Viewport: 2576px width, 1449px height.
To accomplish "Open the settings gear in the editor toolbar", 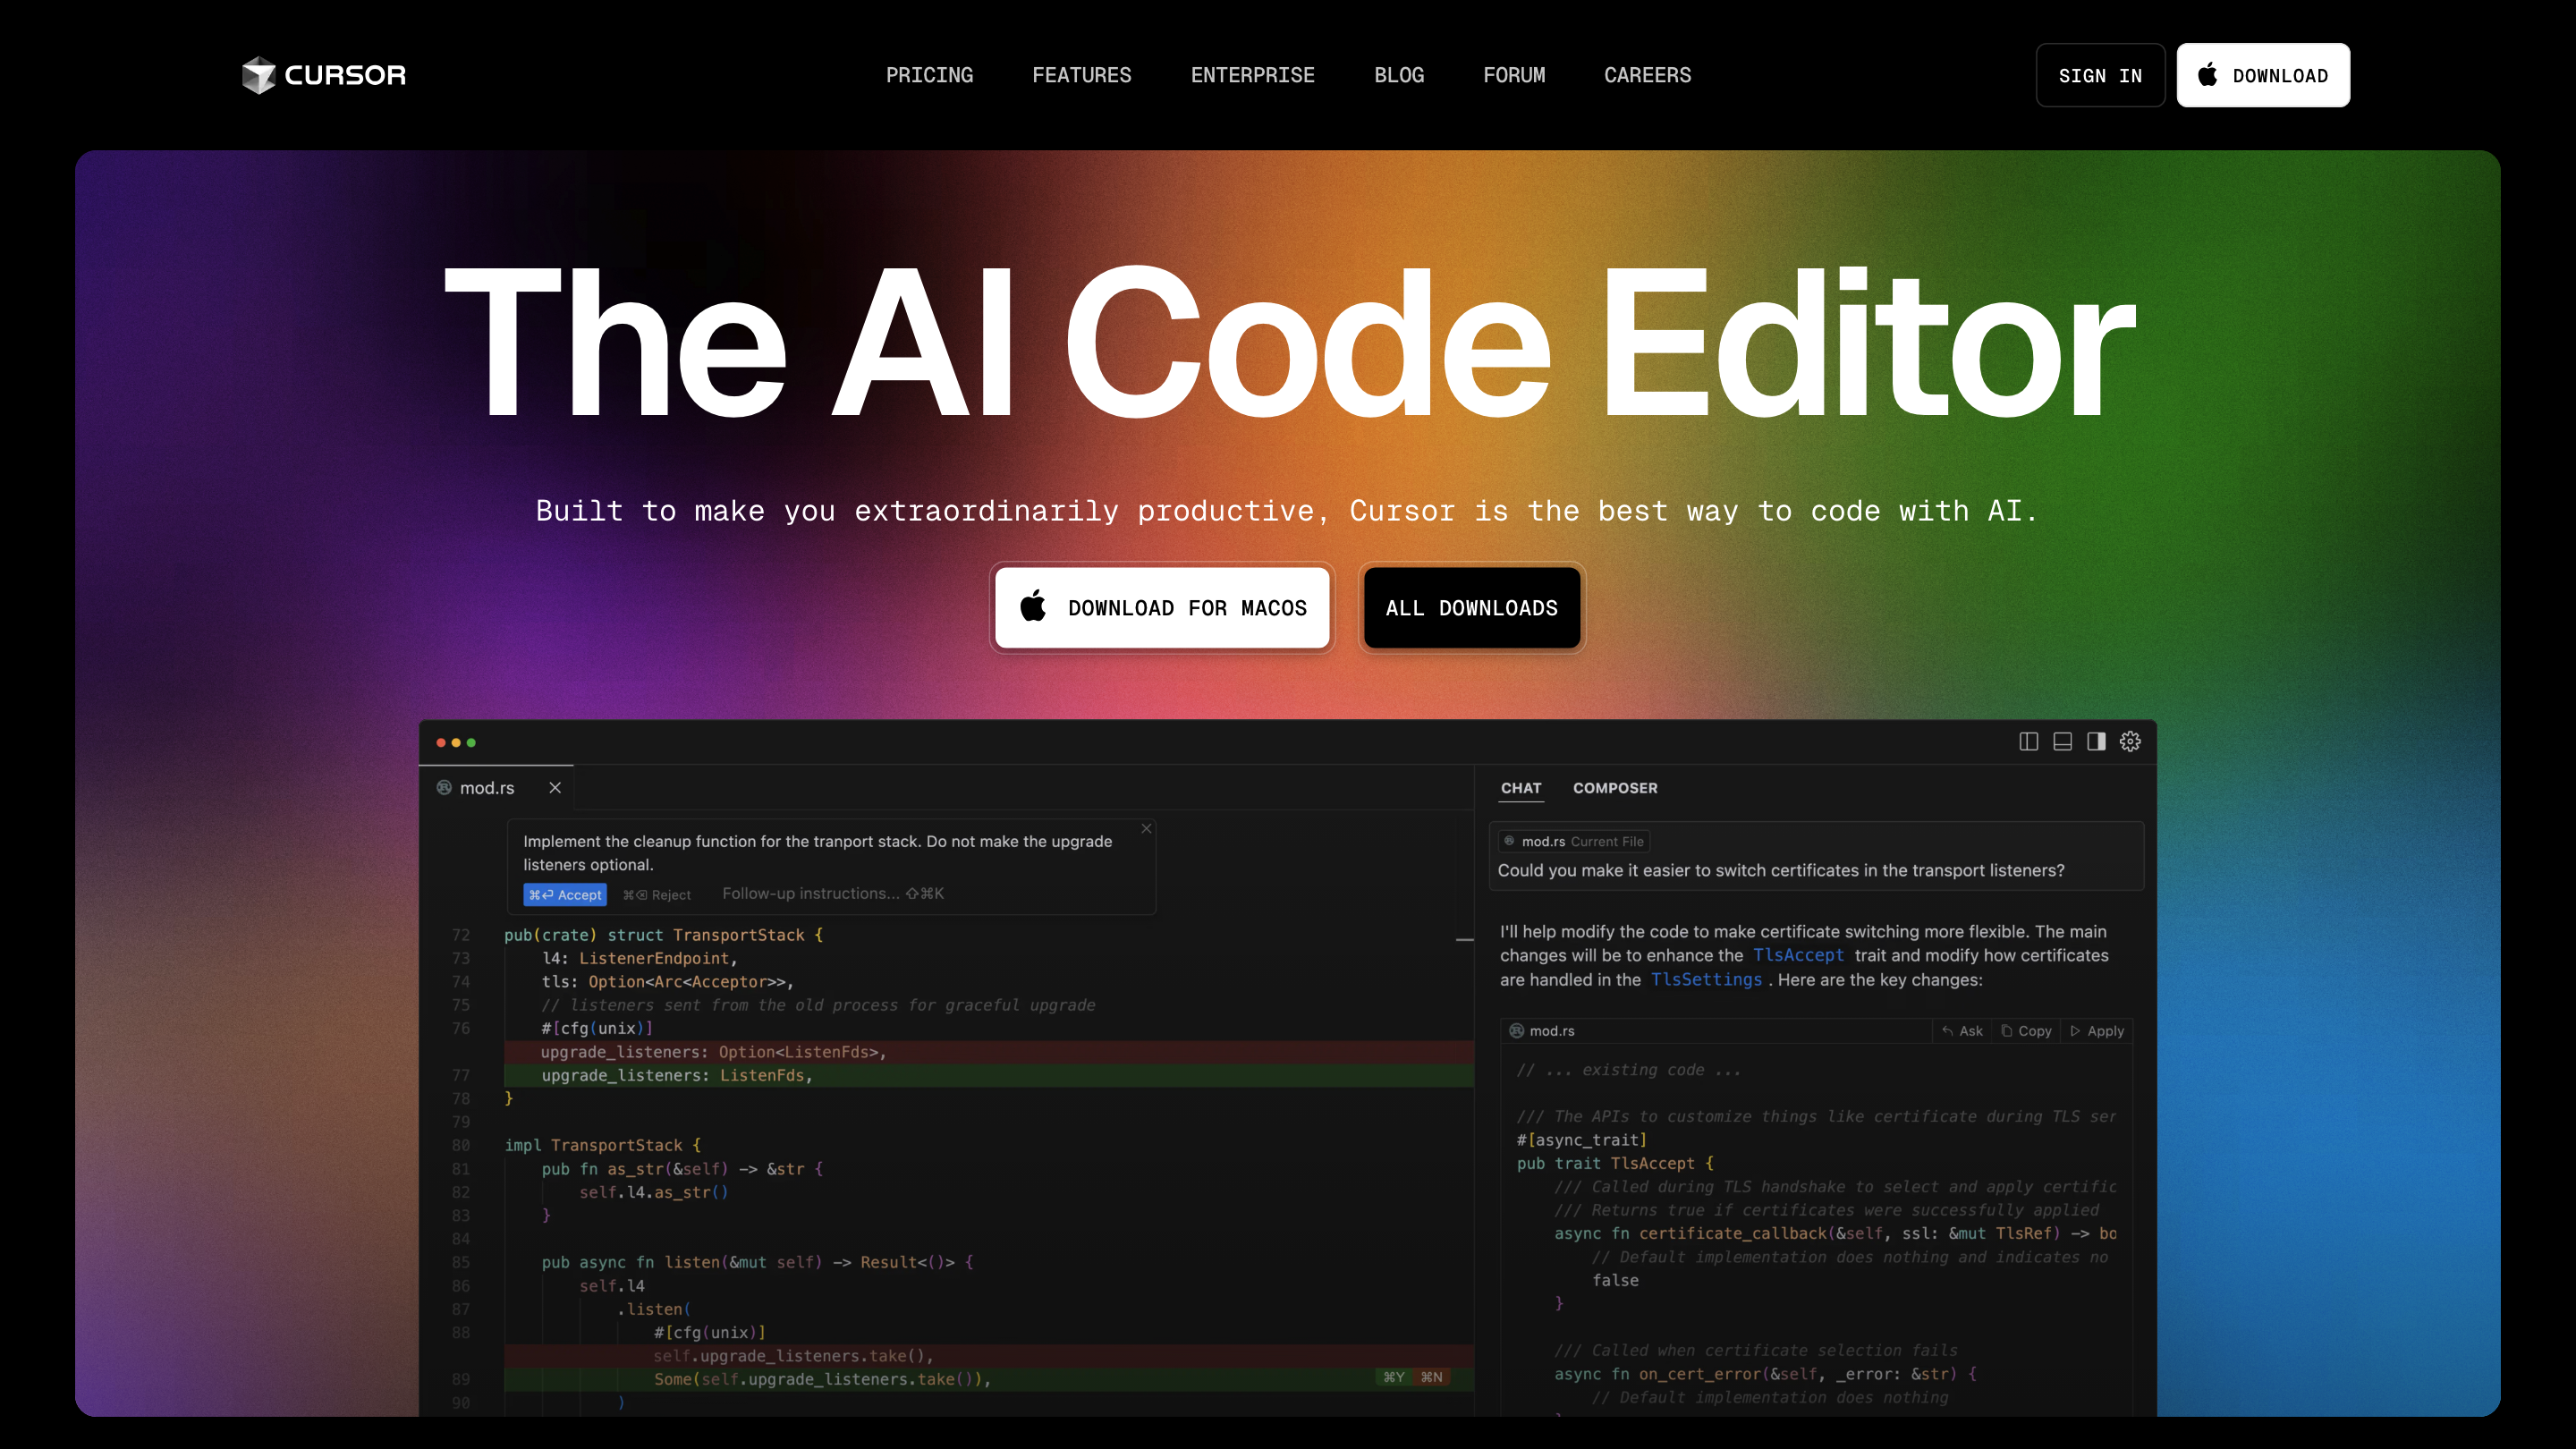I will pyautogui.click(x=2129, y=741).
